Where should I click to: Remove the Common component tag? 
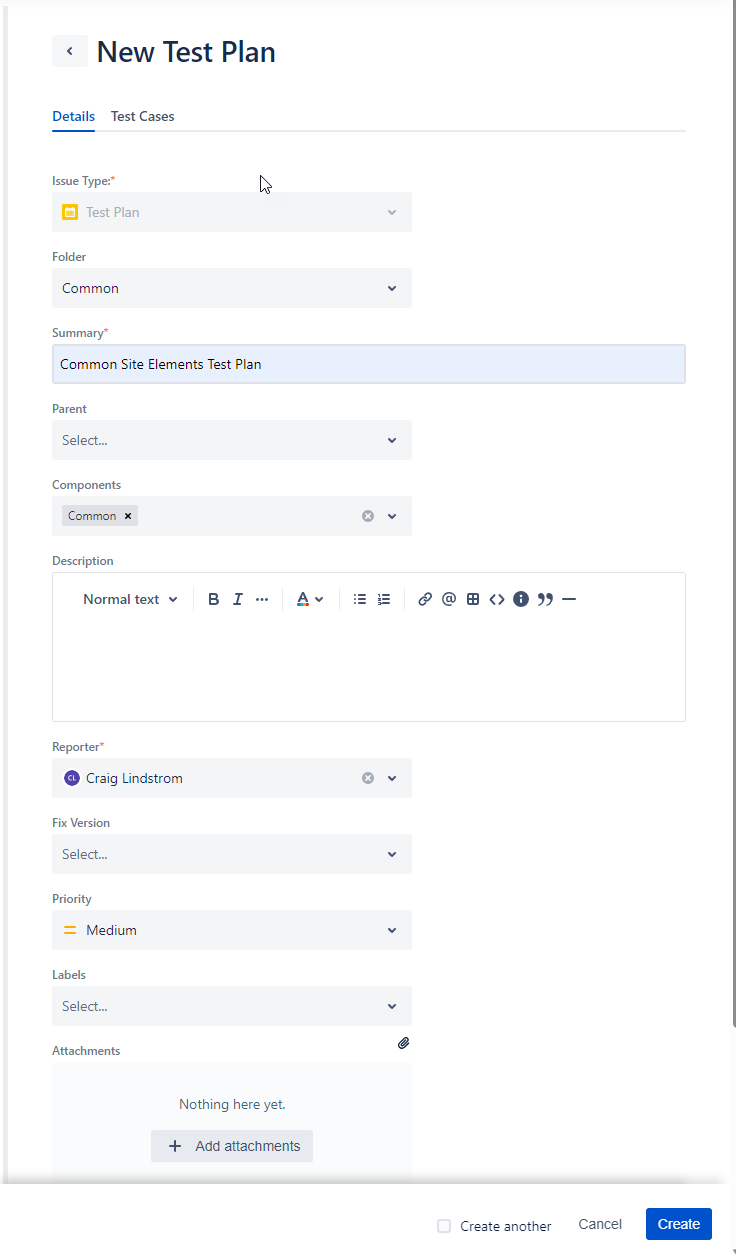tap(127, 515)
